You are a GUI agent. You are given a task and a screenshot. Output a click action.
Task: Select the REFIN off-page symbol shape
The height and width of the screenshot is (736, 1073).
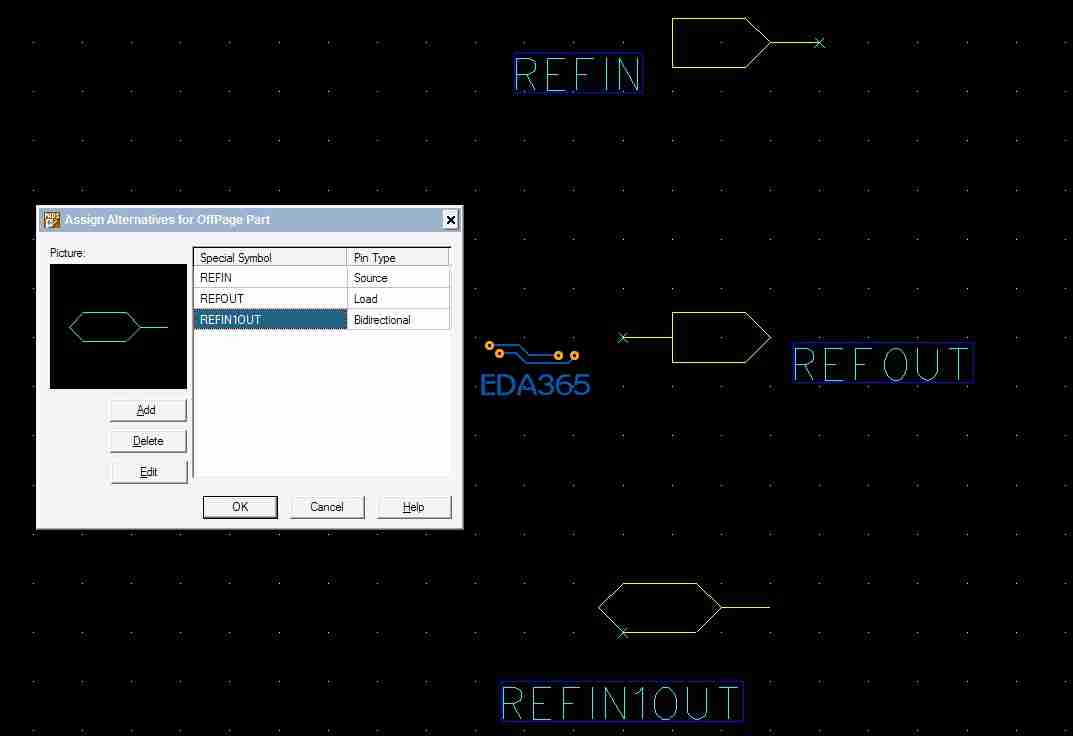point(721,43)
